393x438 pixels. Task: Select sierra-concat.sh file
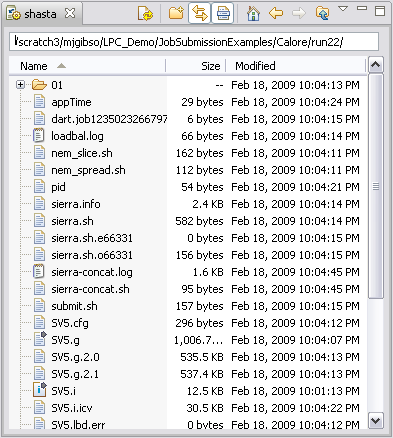click(x=90, y=289)
